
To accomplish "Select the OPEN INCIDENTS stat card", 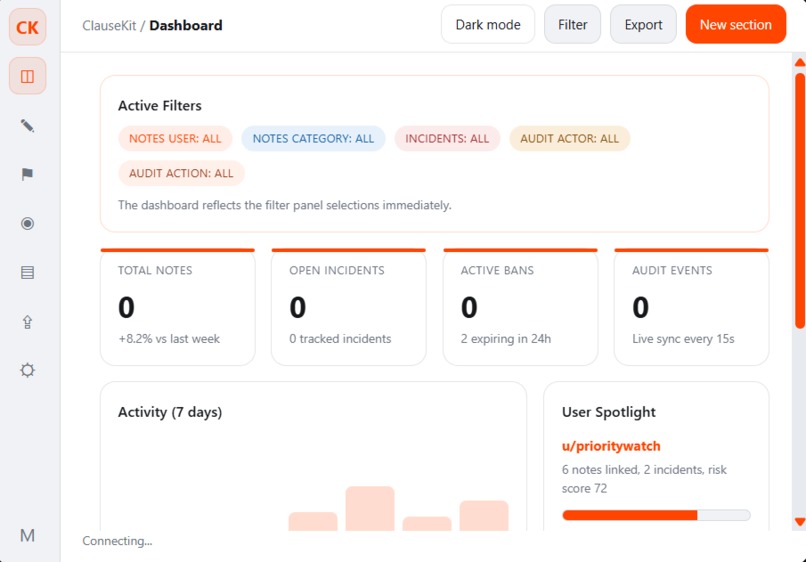I will [x=349, y=307].
